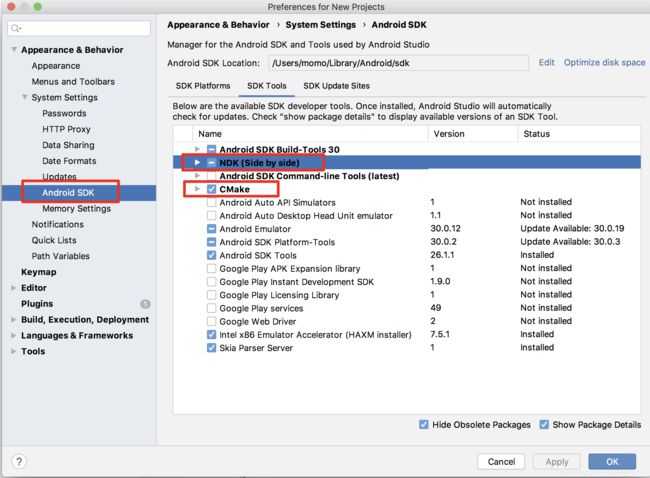Click the '26.1.1' version cell
Viewport: 650px width, 478px height.
pyautogui.click(x=442, y=255)
